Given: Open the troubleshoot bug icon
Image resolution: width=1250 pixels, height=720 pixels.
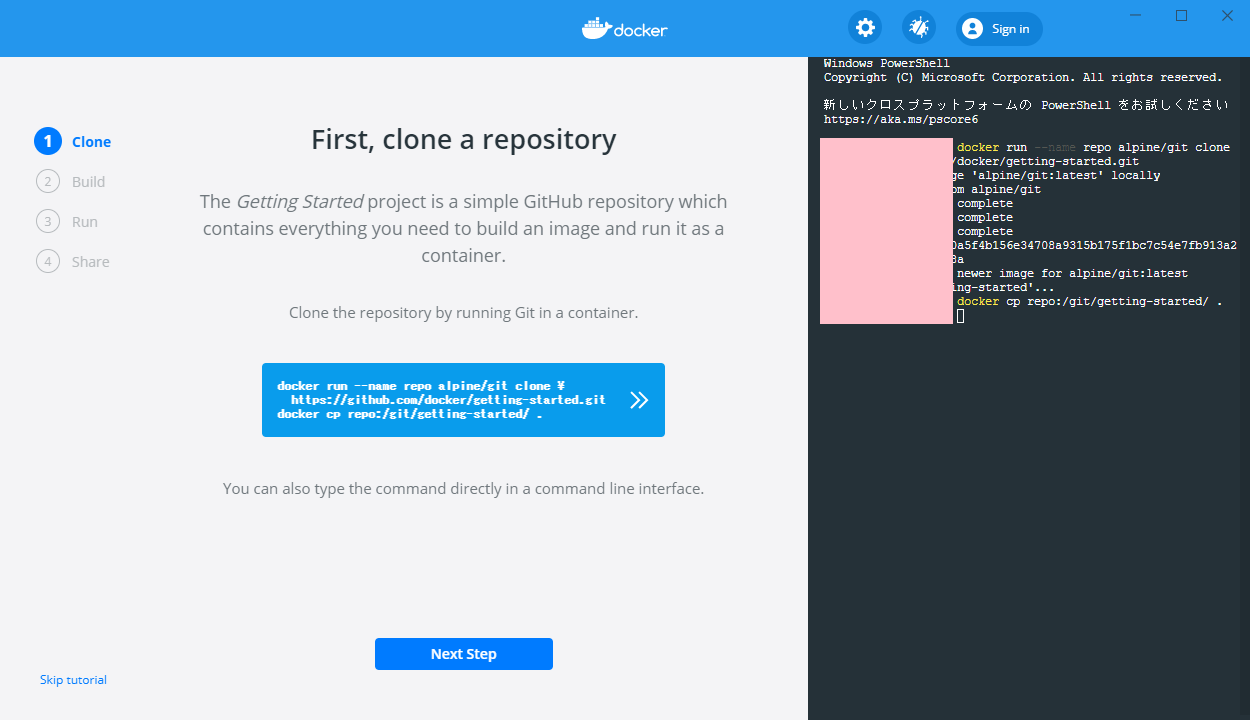Looking at the screenshot, I should (919, 28).
